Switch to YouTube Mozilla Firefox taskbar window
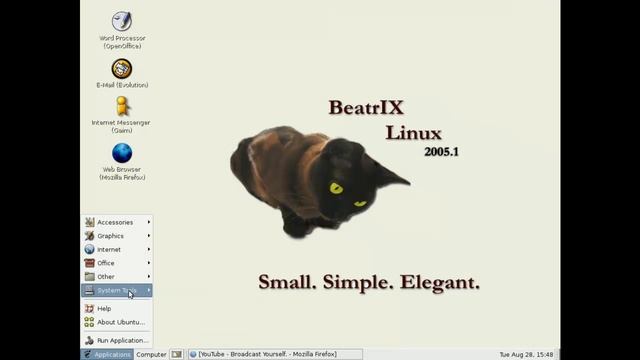The image size is (640, 360). pos(275,354)
